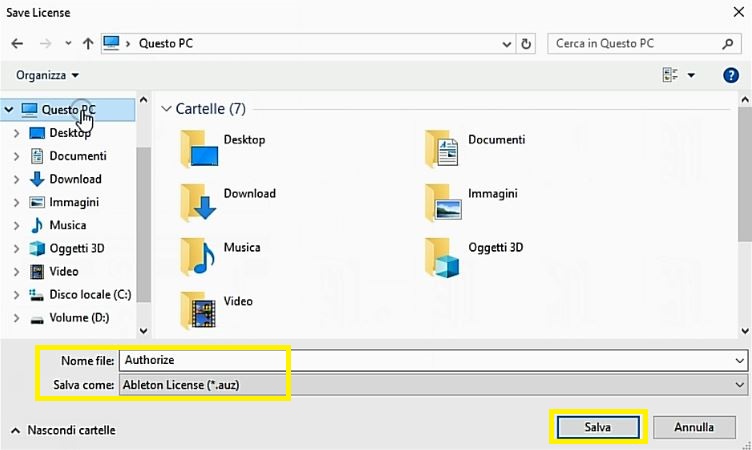Go up one folder level
The width and height of the screenshot is (752, 450).
coord(88,44)
